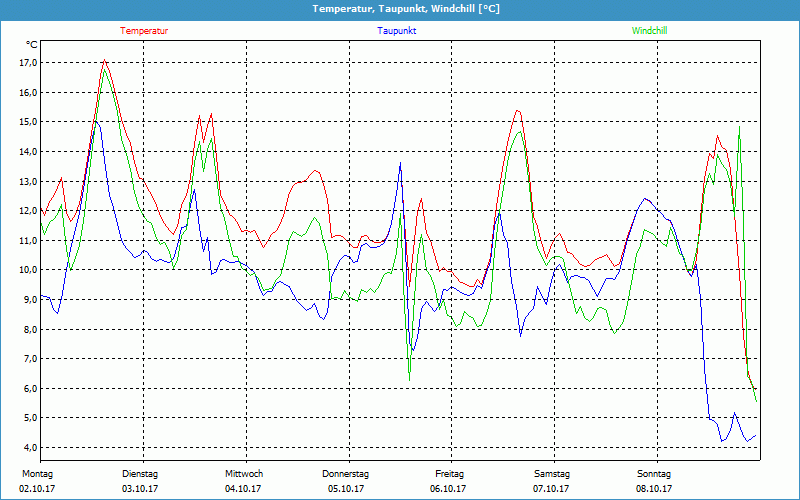800x500 pixels.
Task: Click the red Temperatur legend label
Action: (144, 31)
